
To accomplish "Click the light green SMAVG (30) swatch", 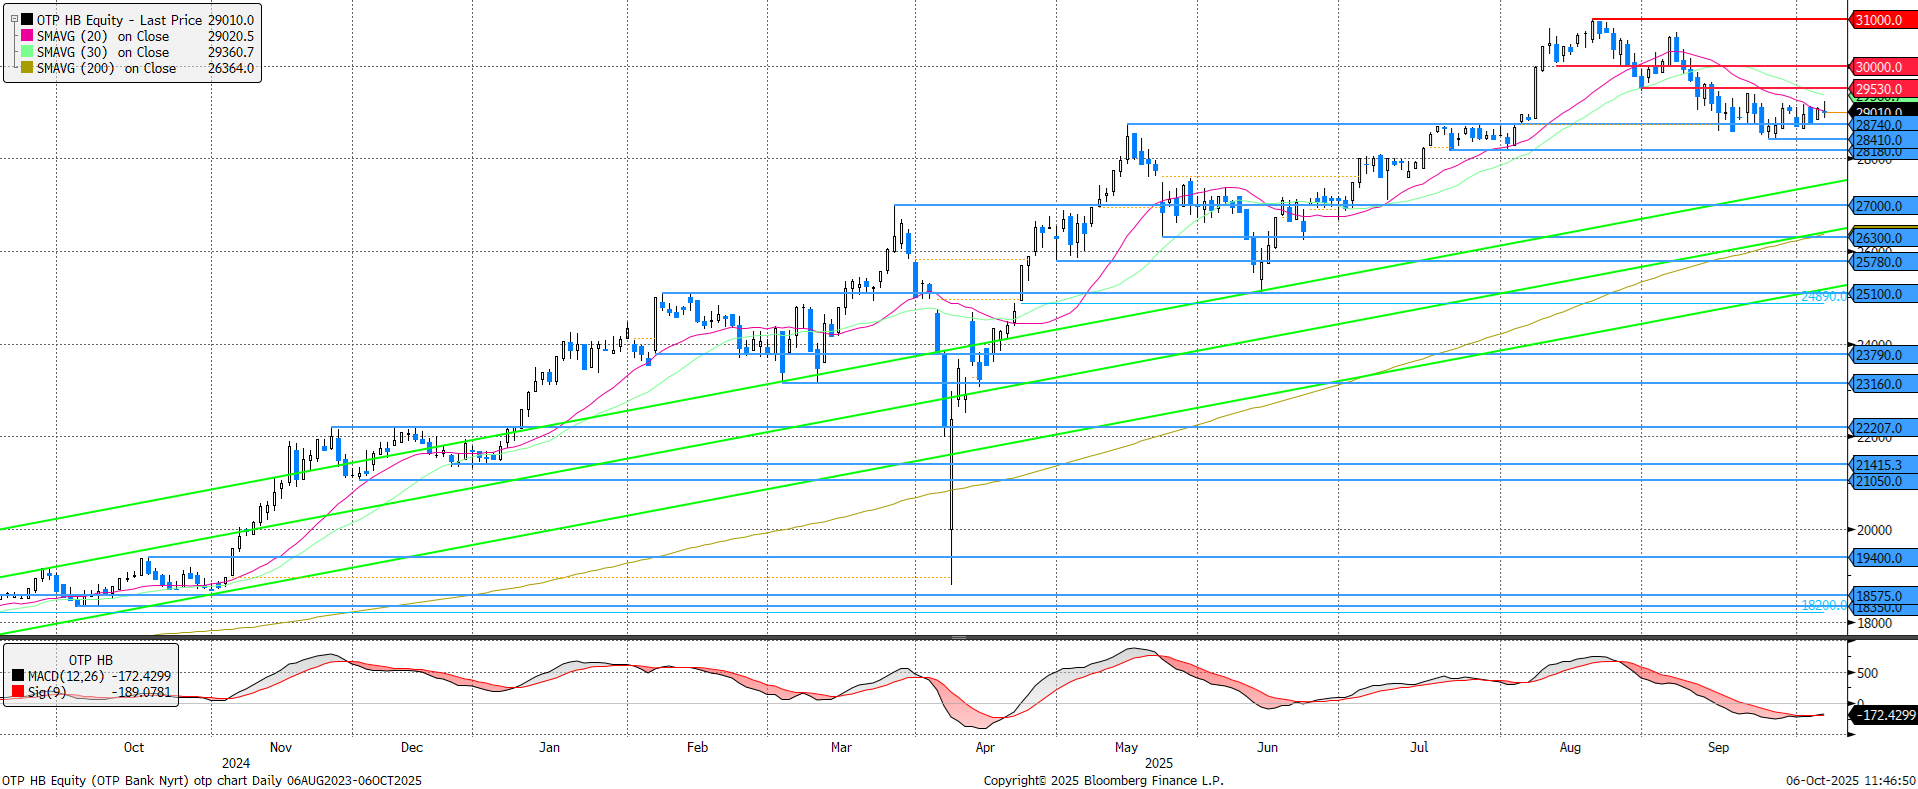I will (27, 52).
